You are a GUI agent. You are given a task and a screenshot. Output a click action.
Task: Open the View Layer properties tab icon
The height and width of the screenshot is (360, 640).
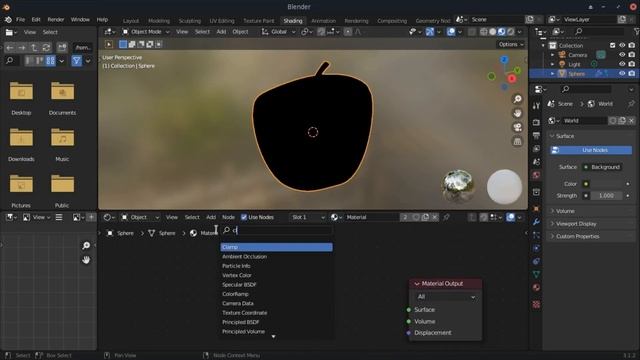(536, 149)
